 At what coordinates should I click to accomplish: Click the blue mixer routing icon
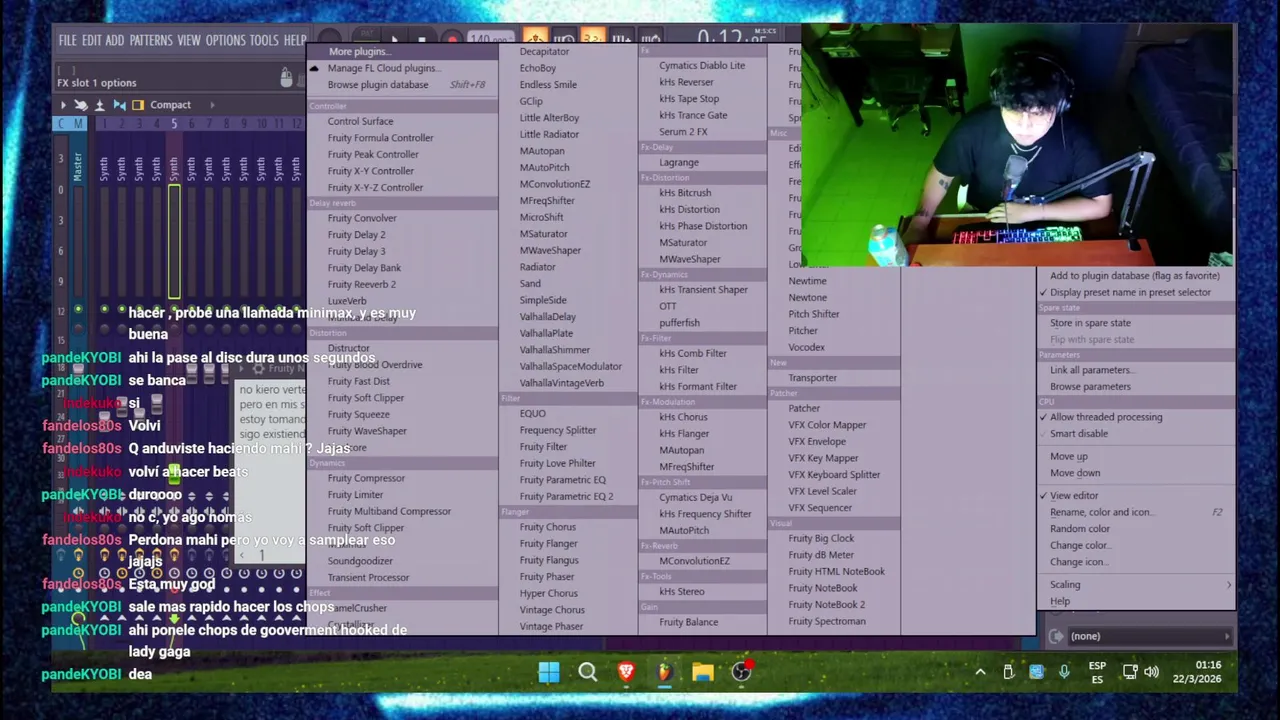click(x=119, y=105)
